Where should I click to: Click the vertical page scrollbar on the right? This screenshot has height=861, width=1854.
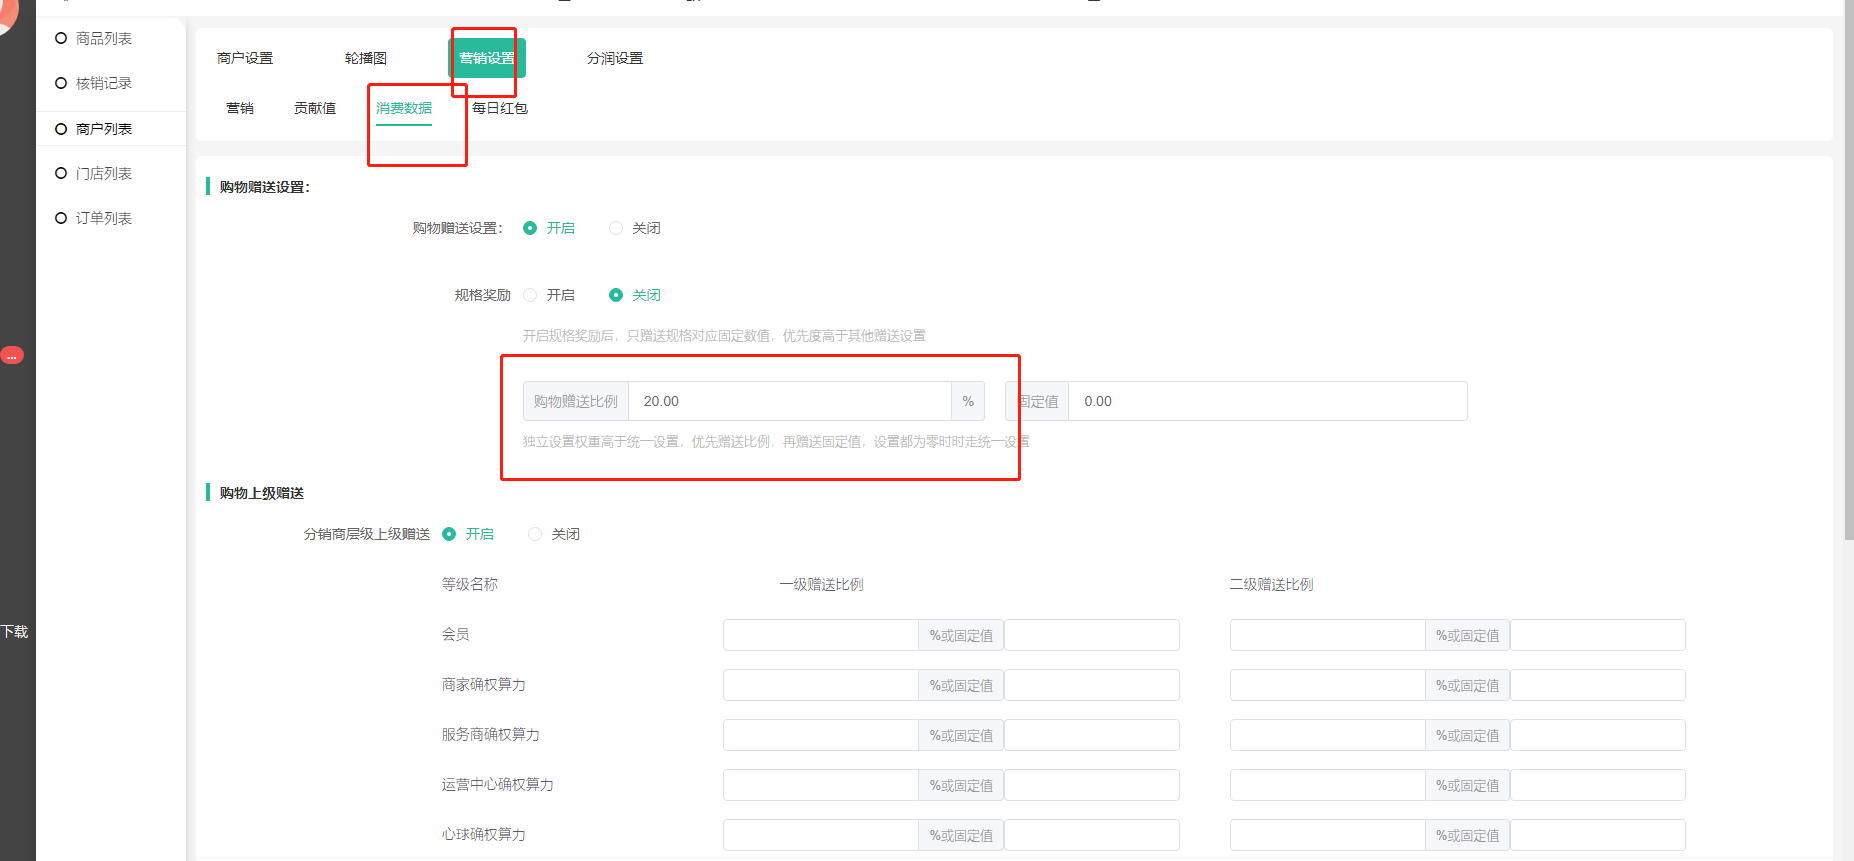(1848, 300)
